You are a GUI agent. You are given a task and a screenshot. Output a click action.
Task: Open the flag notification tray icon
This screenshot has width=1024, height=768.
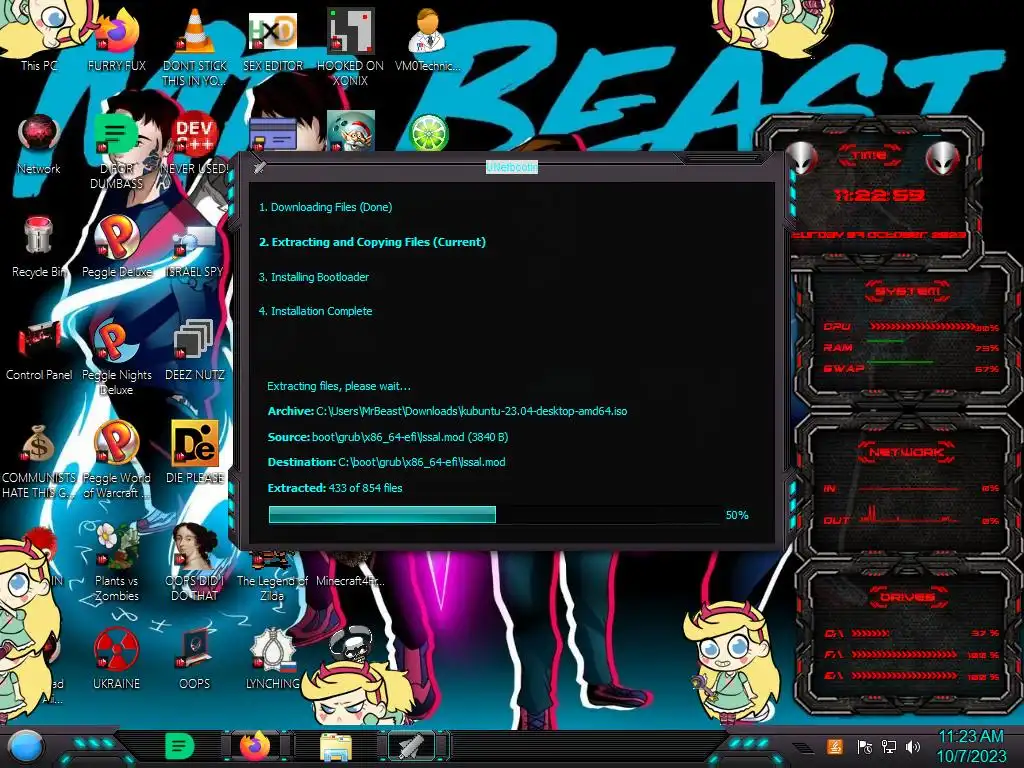tap(864, 746)
